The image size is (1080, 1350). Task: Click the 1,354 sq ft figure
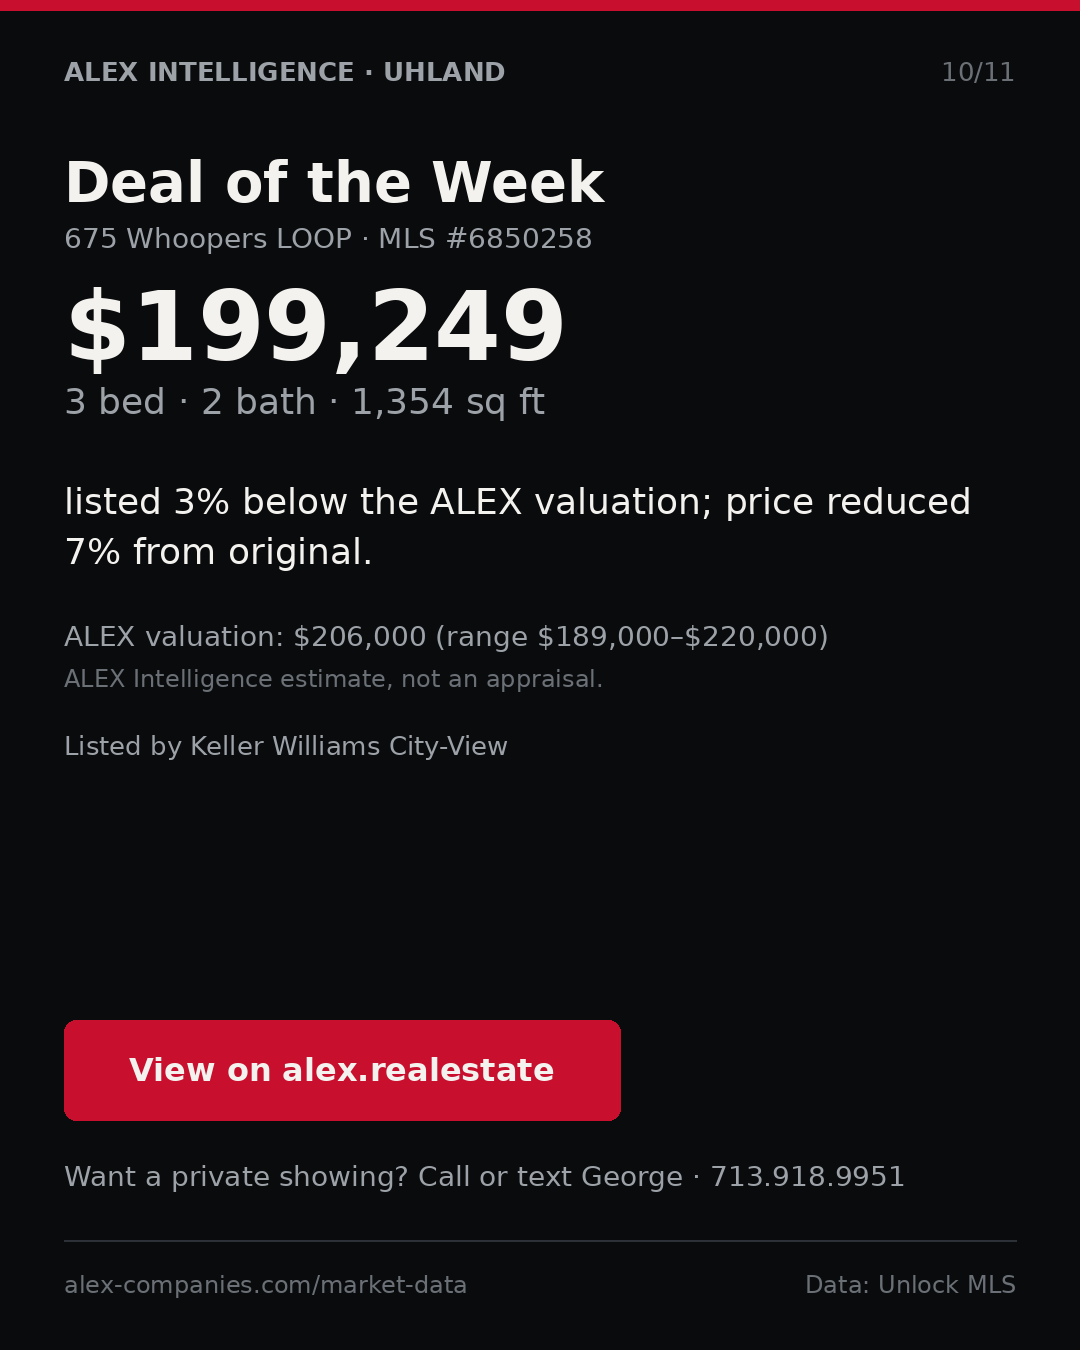tap(448, 403)
